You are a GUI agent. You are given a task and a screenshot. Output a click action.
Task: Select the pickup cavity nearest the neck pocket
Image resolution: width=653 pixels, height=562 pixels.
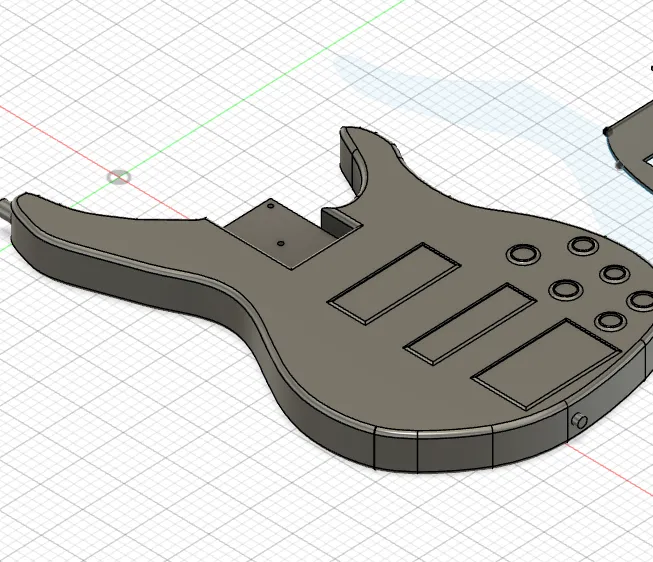click(394, 284)
